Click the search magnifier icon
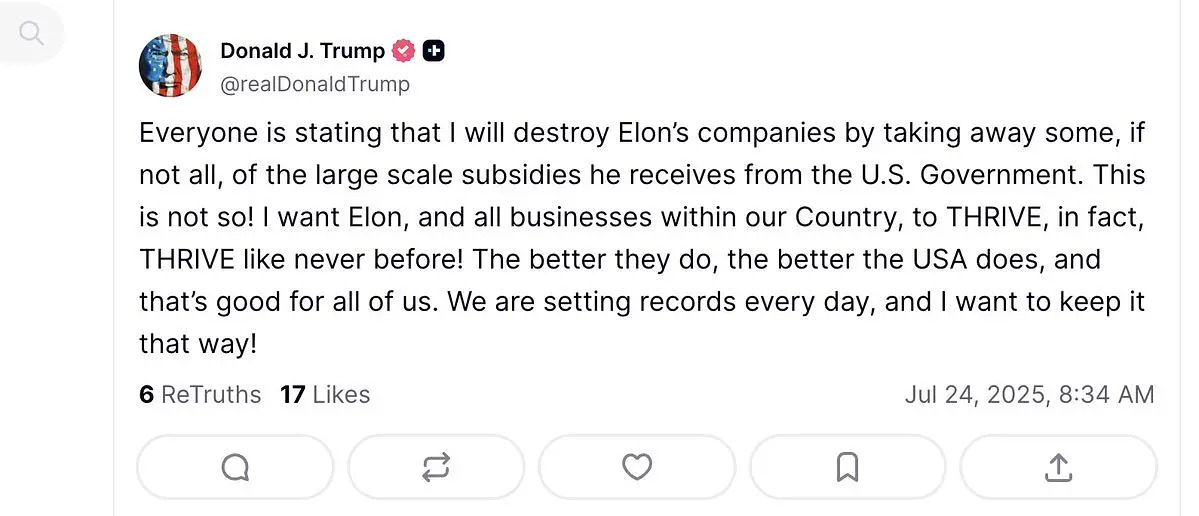 32,34
